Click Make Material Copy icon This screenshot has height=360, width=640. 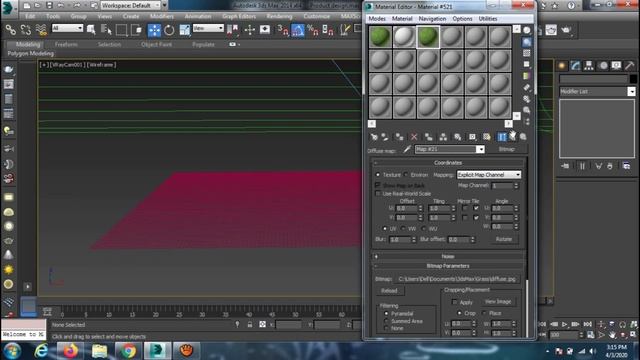pos(428,137)
